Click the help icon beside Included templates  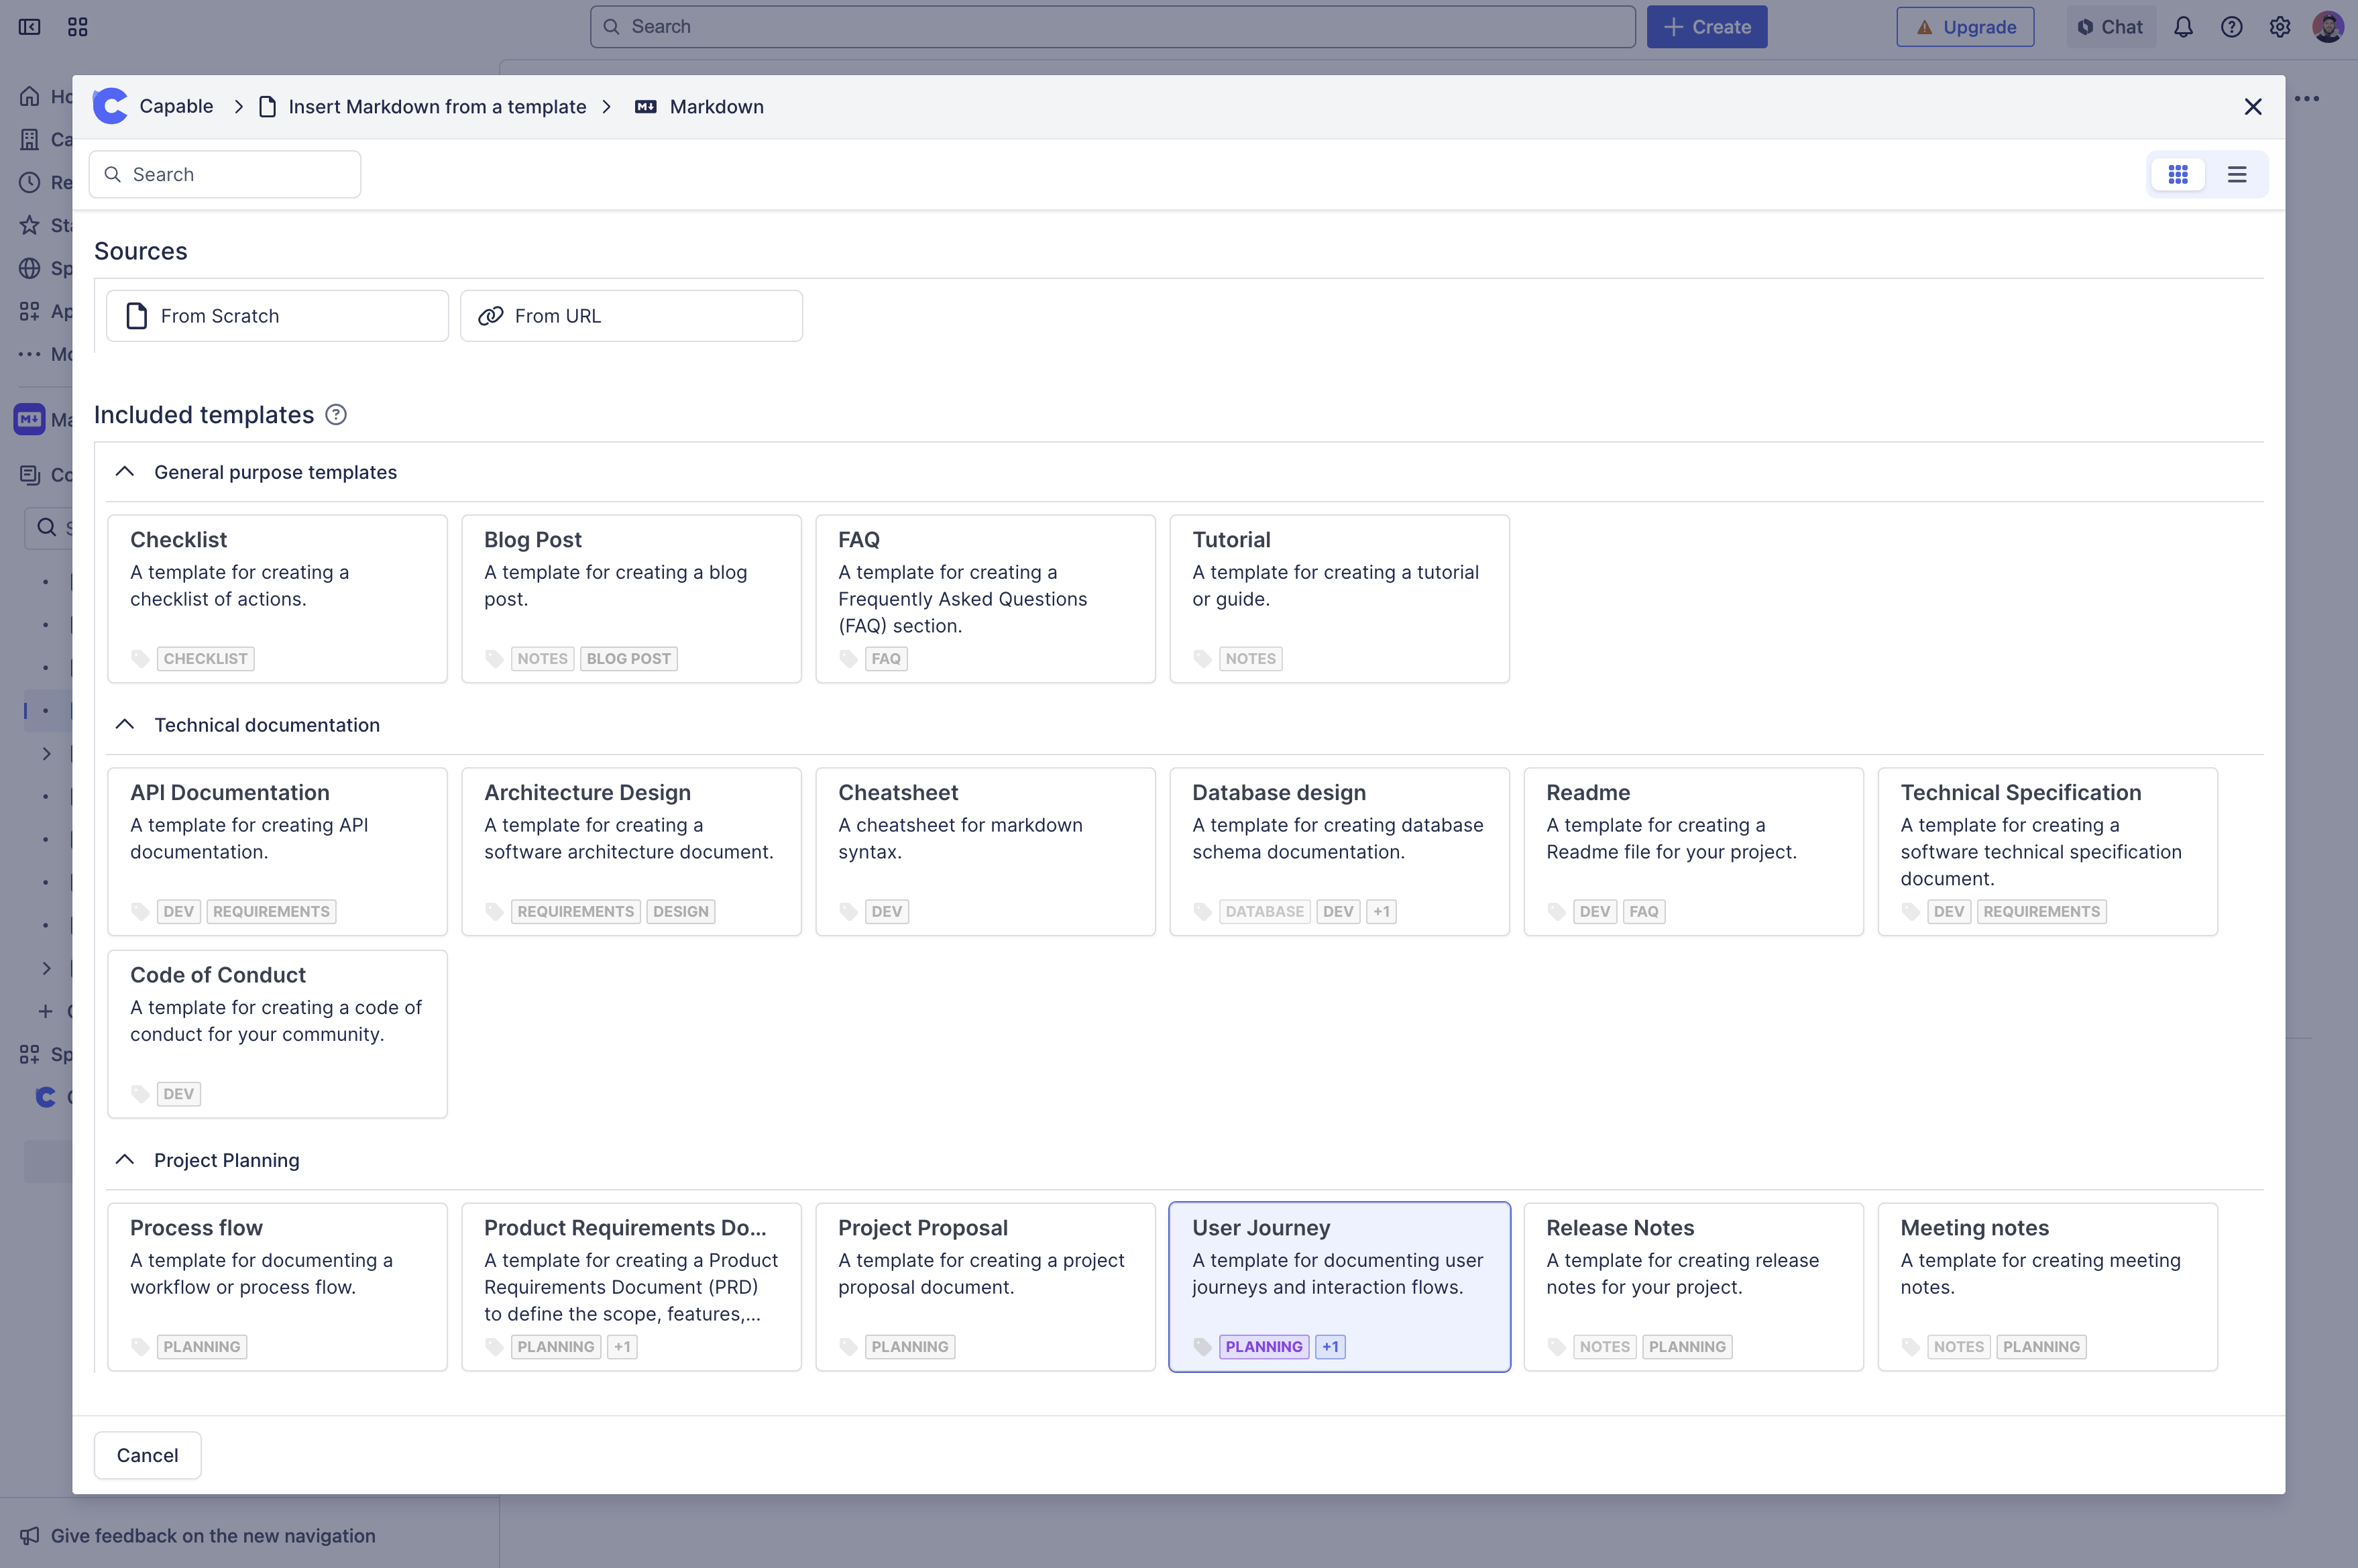point(336,414)
